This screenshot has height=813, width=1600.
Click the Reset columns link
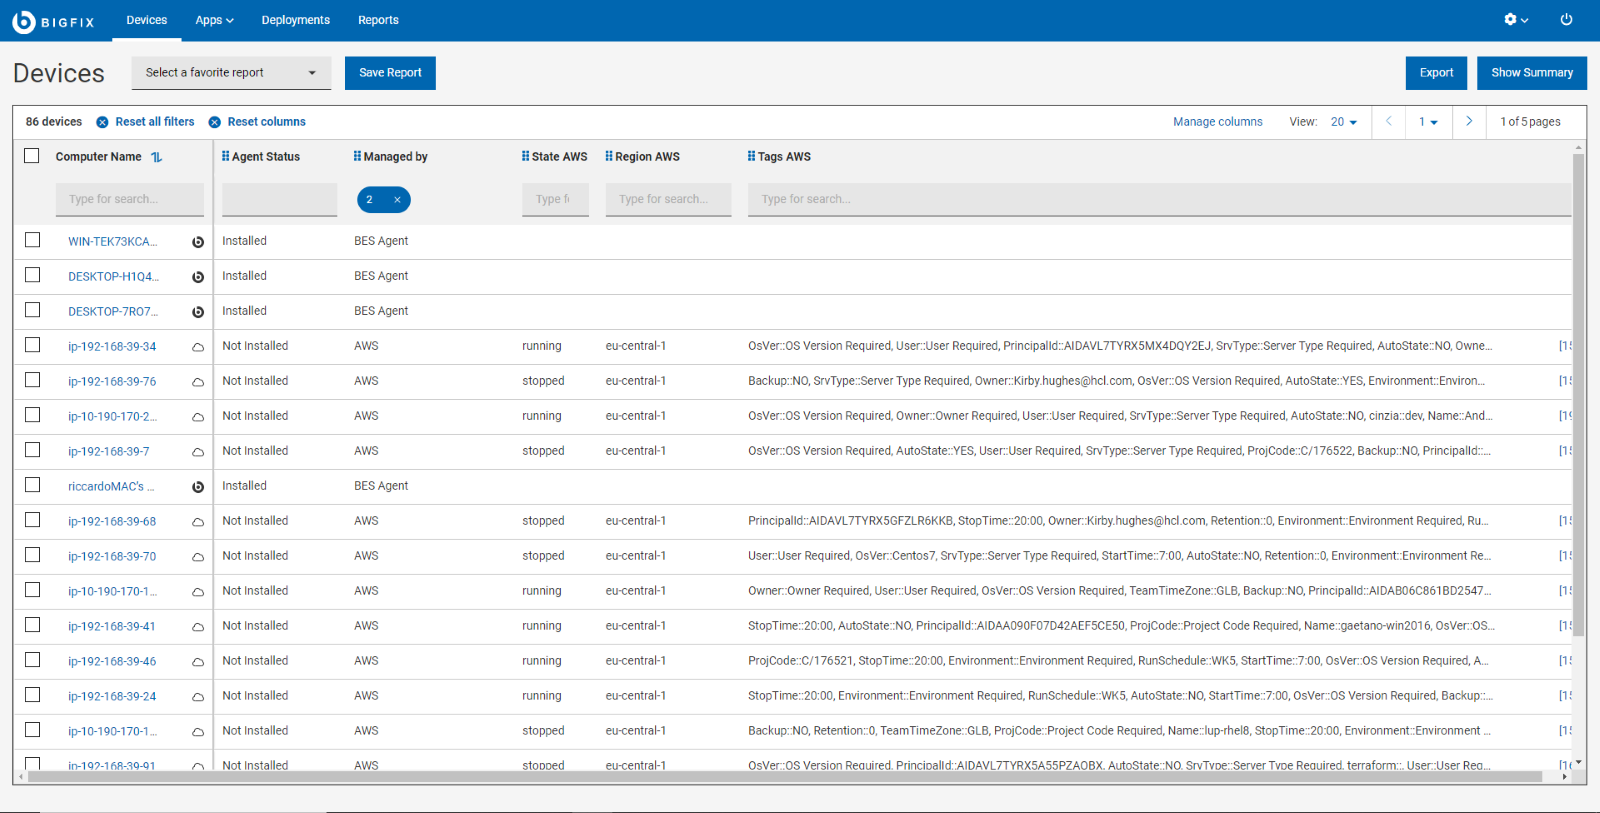[267, 122]
